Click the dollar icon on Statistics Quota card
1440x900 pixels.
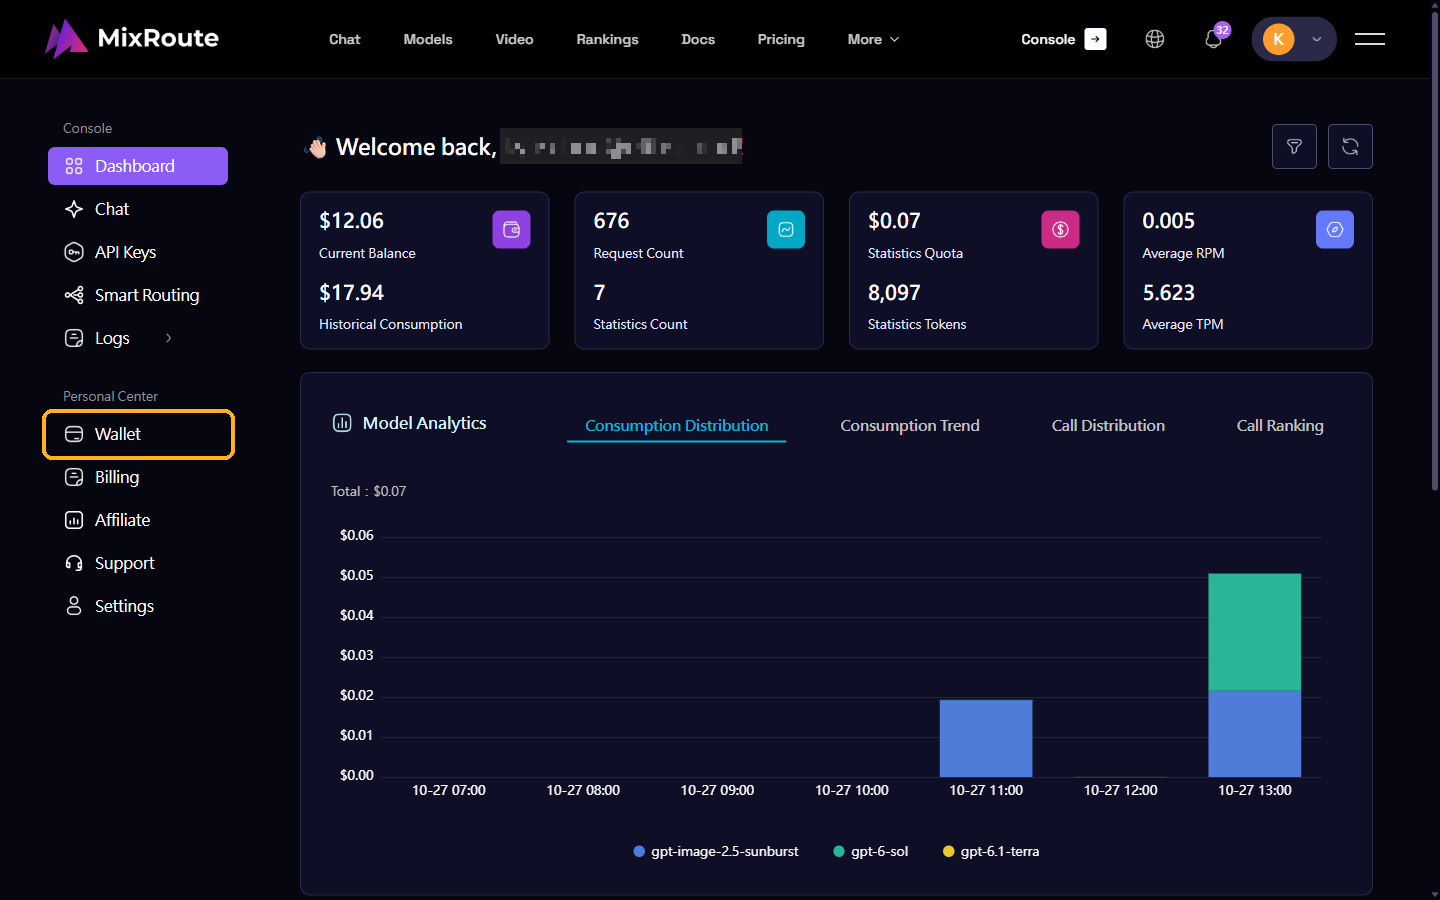(1060, 229)
